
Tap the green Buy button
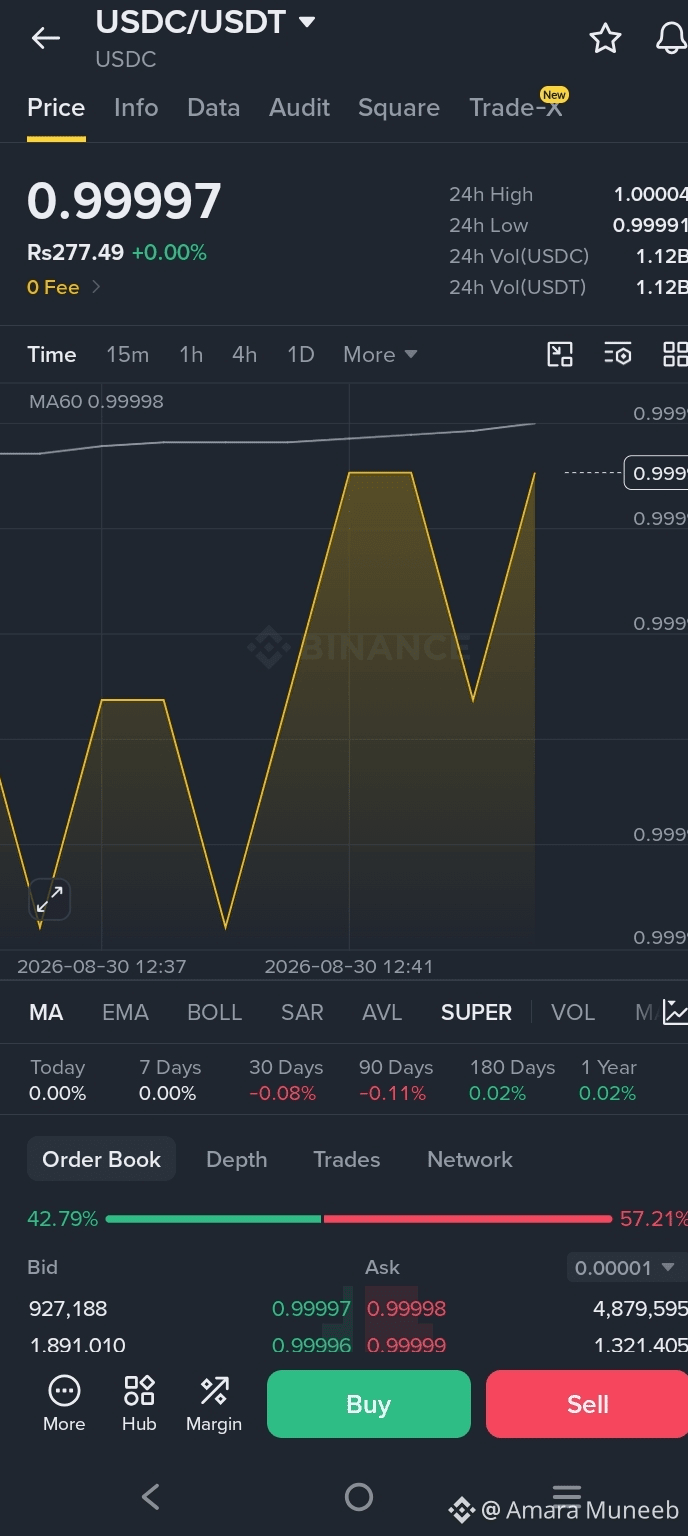[368, 1404]
